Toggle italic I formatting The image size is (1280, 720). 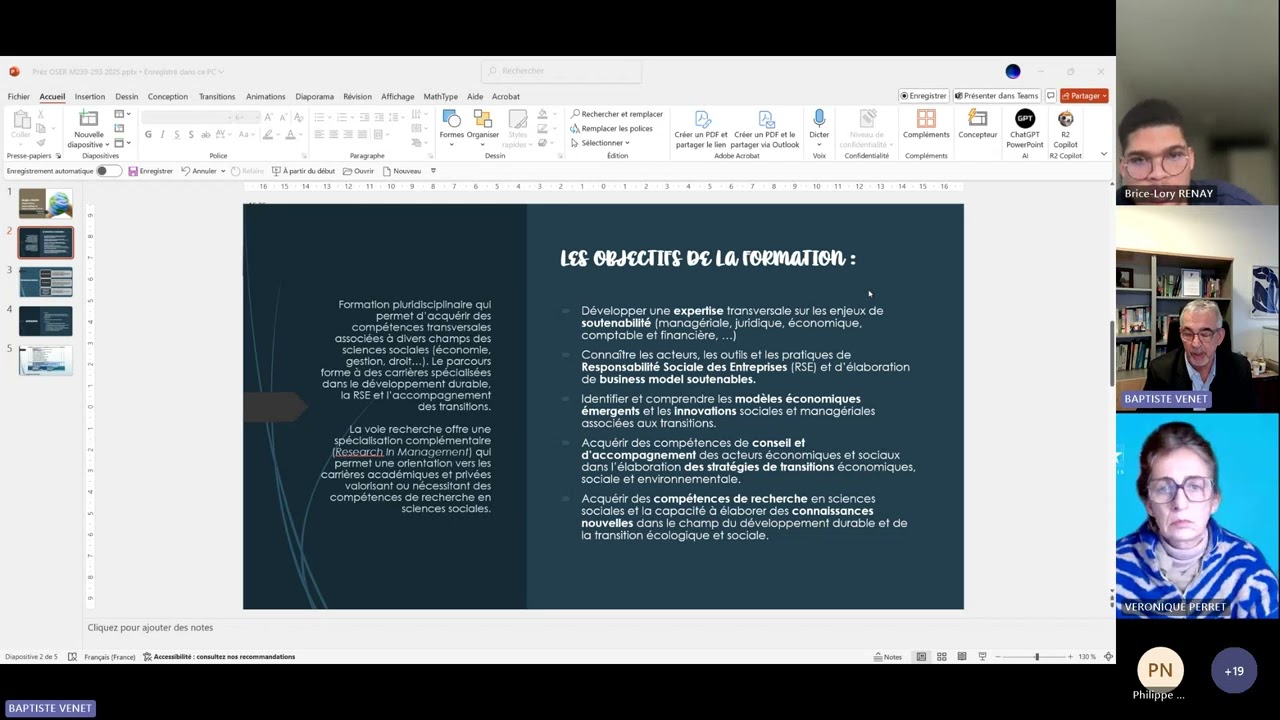tap(162, 135)
